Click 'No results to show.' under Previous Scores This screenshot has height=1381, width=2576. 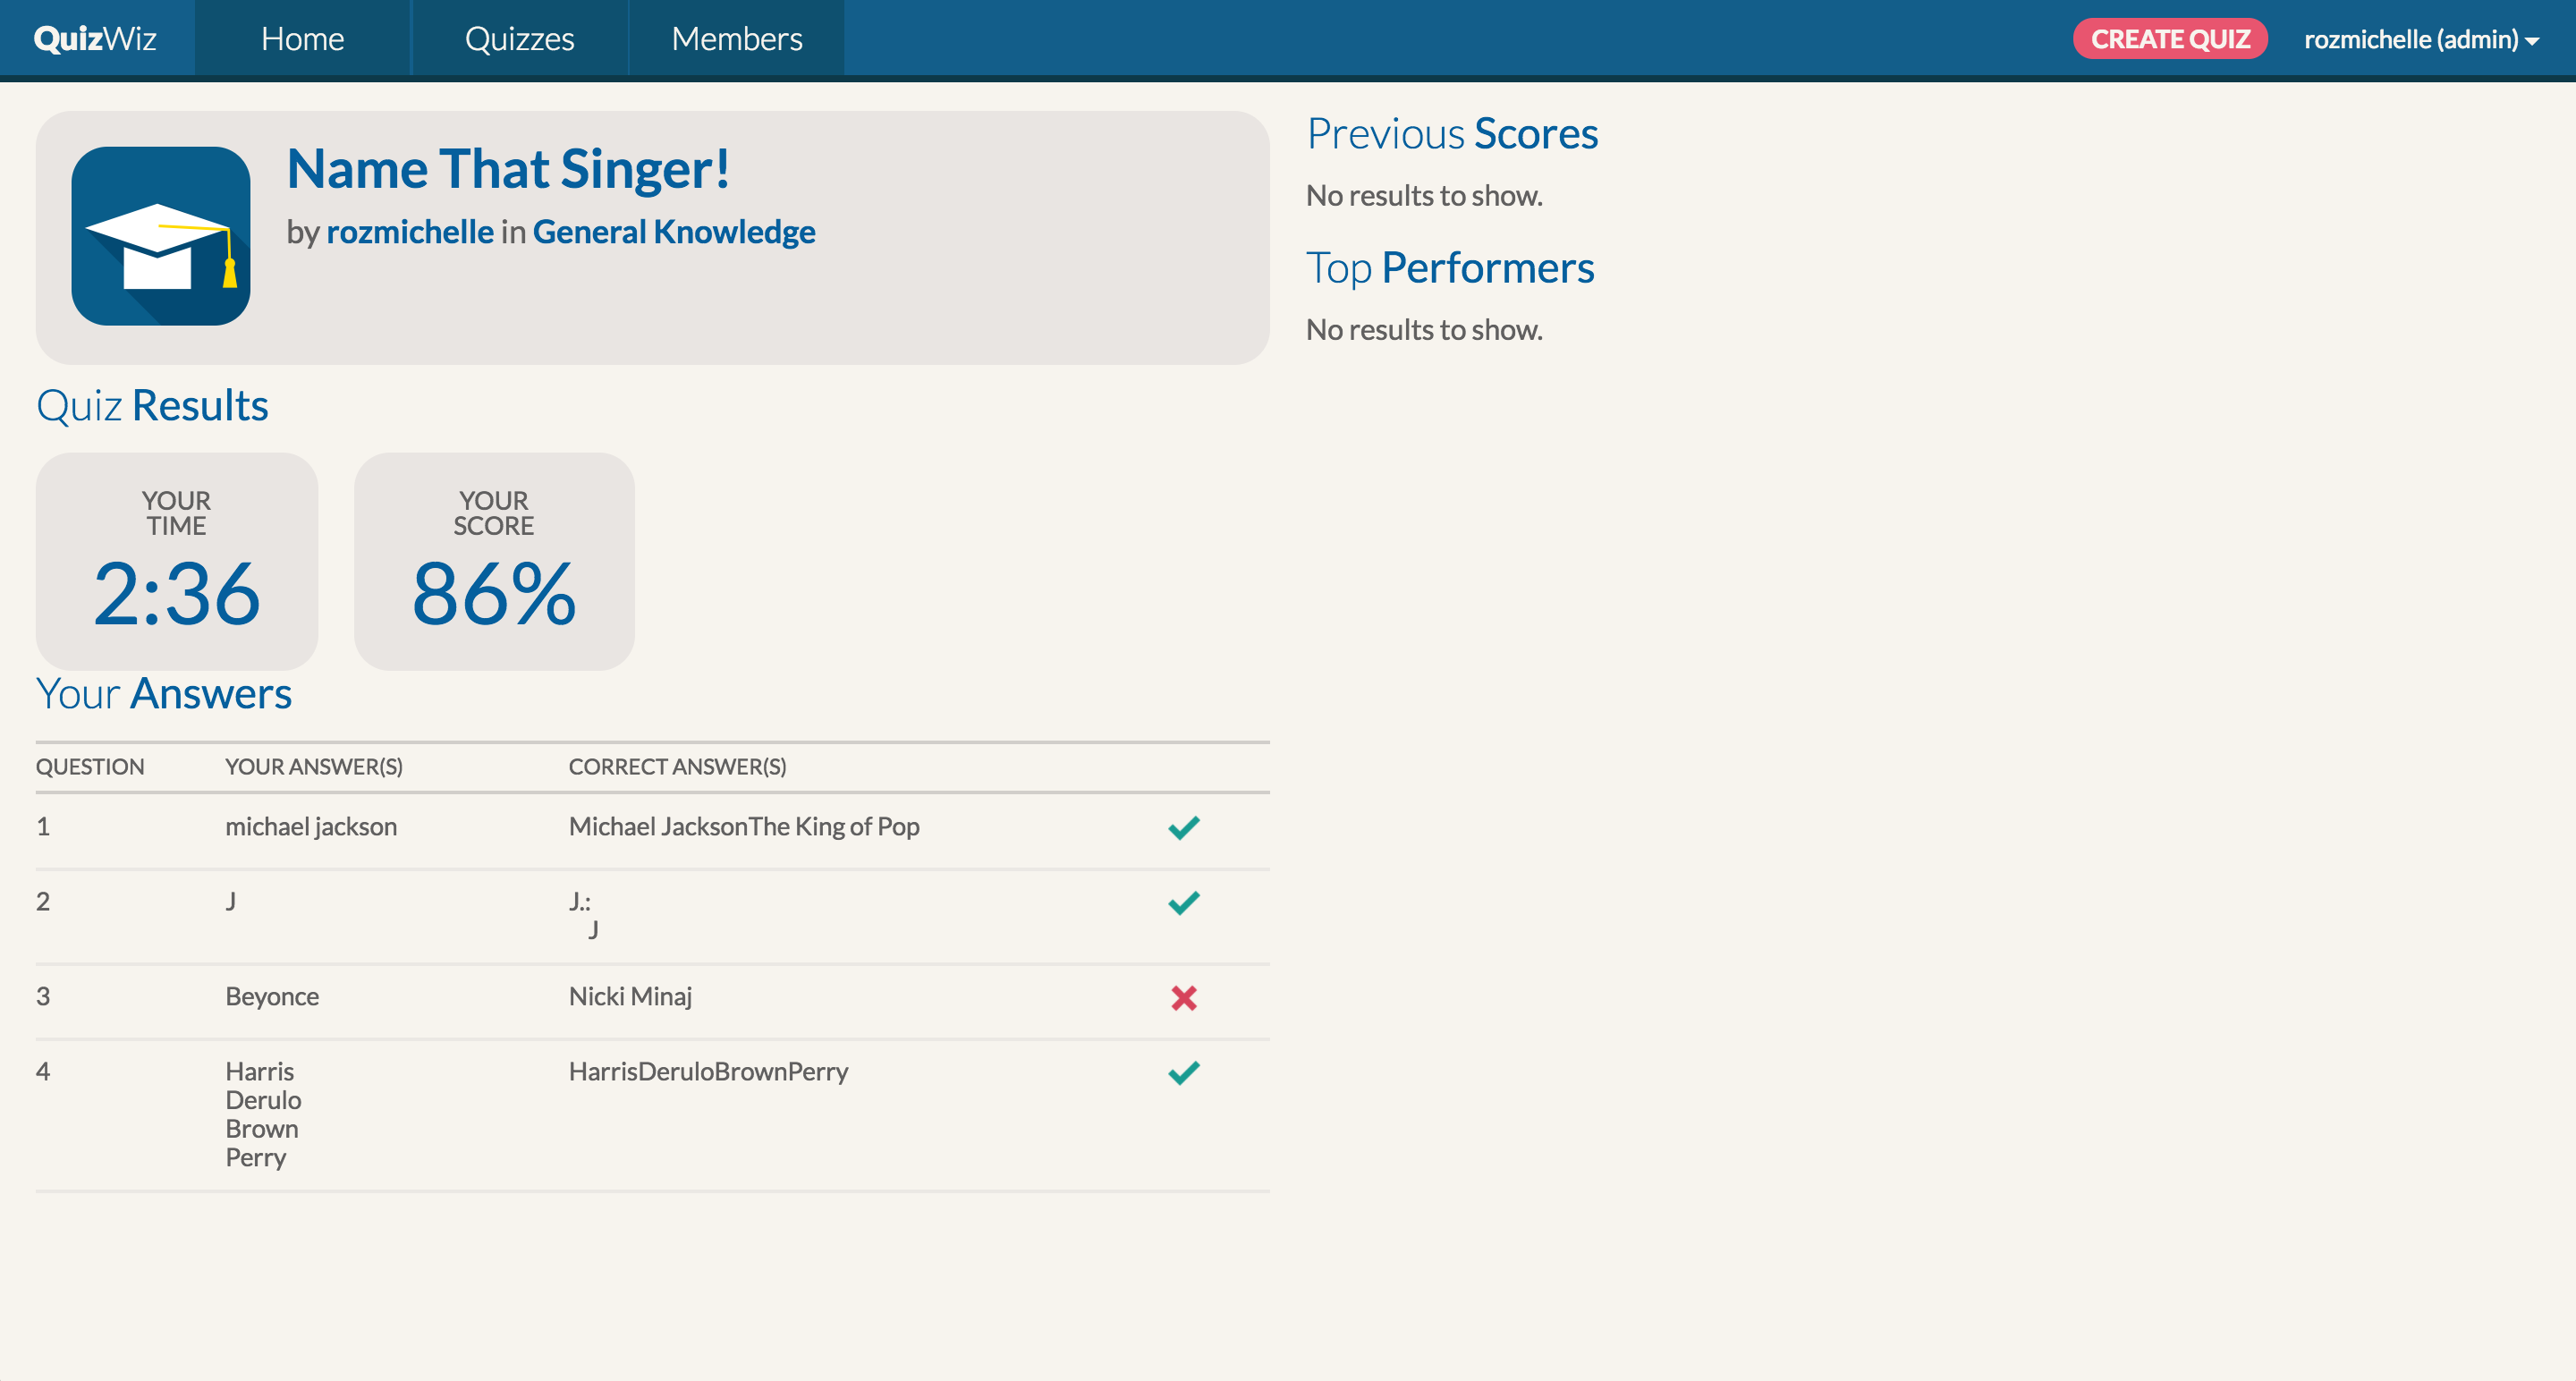1424,196
